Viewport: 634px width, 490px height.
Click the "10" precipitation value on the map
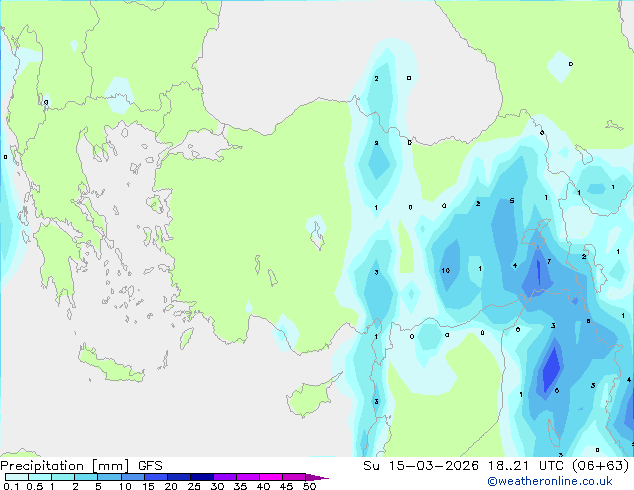pyautogui.click(x=446, y=270)
